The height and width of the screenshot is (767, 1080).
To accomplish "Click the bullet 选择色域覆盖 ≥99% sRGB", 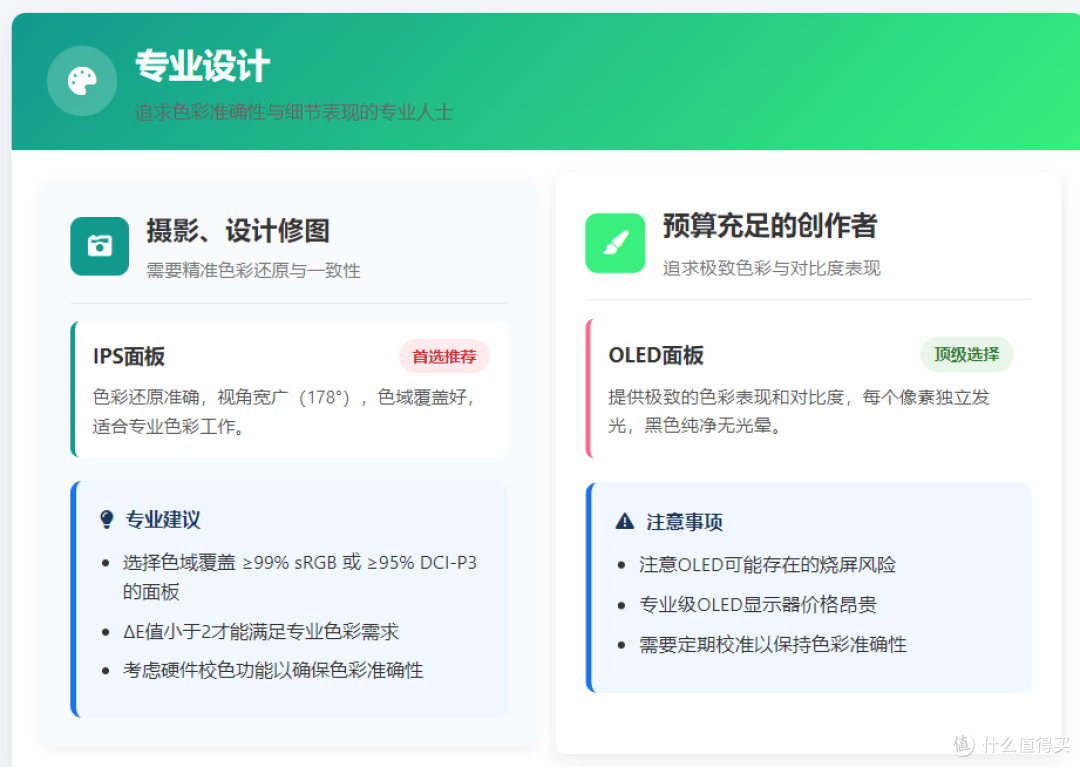I will pos(300,577).
